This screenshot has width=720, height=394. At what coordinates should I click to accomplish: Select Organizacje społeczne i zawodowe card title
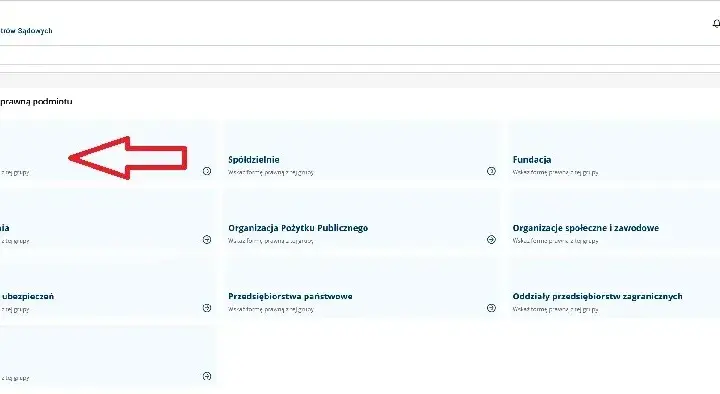point(585,228)
